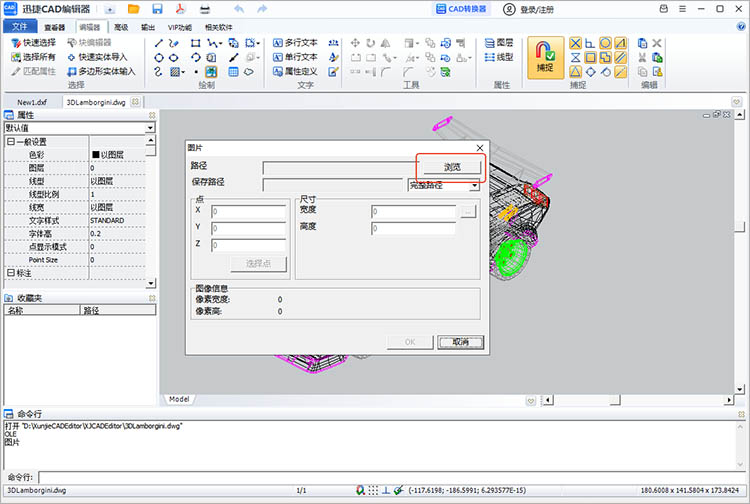Viewport: 750px width, 504px height.
Task: Click the 浏览 browse button
Action: [452, 167]
